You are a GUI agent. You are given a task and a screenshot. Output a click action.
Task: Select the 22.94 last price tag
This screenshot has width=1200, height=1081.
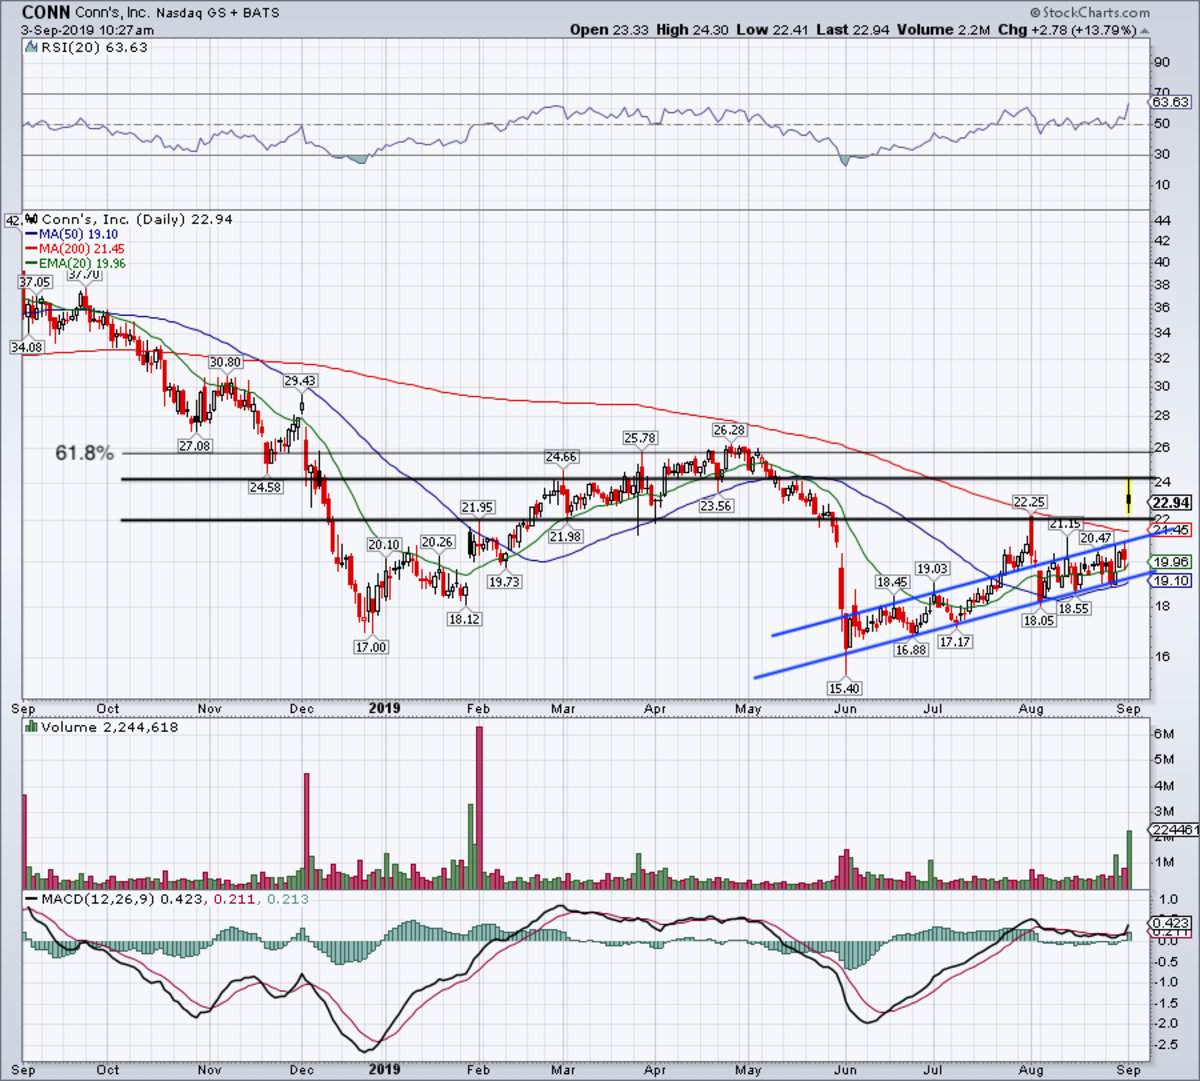tap(1170, 503)
